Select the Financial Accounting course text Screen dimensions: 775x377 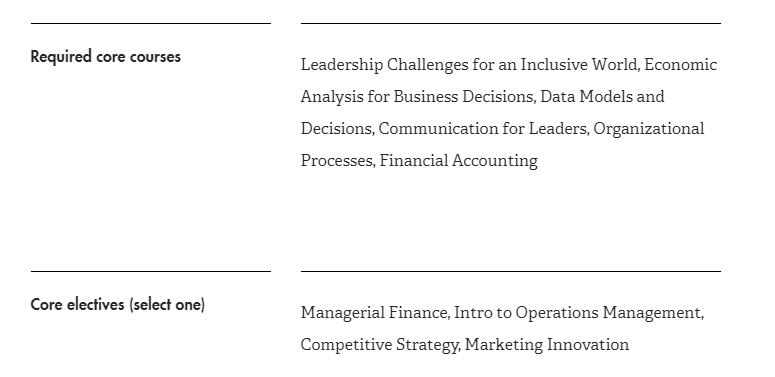[x=459, y=161]
